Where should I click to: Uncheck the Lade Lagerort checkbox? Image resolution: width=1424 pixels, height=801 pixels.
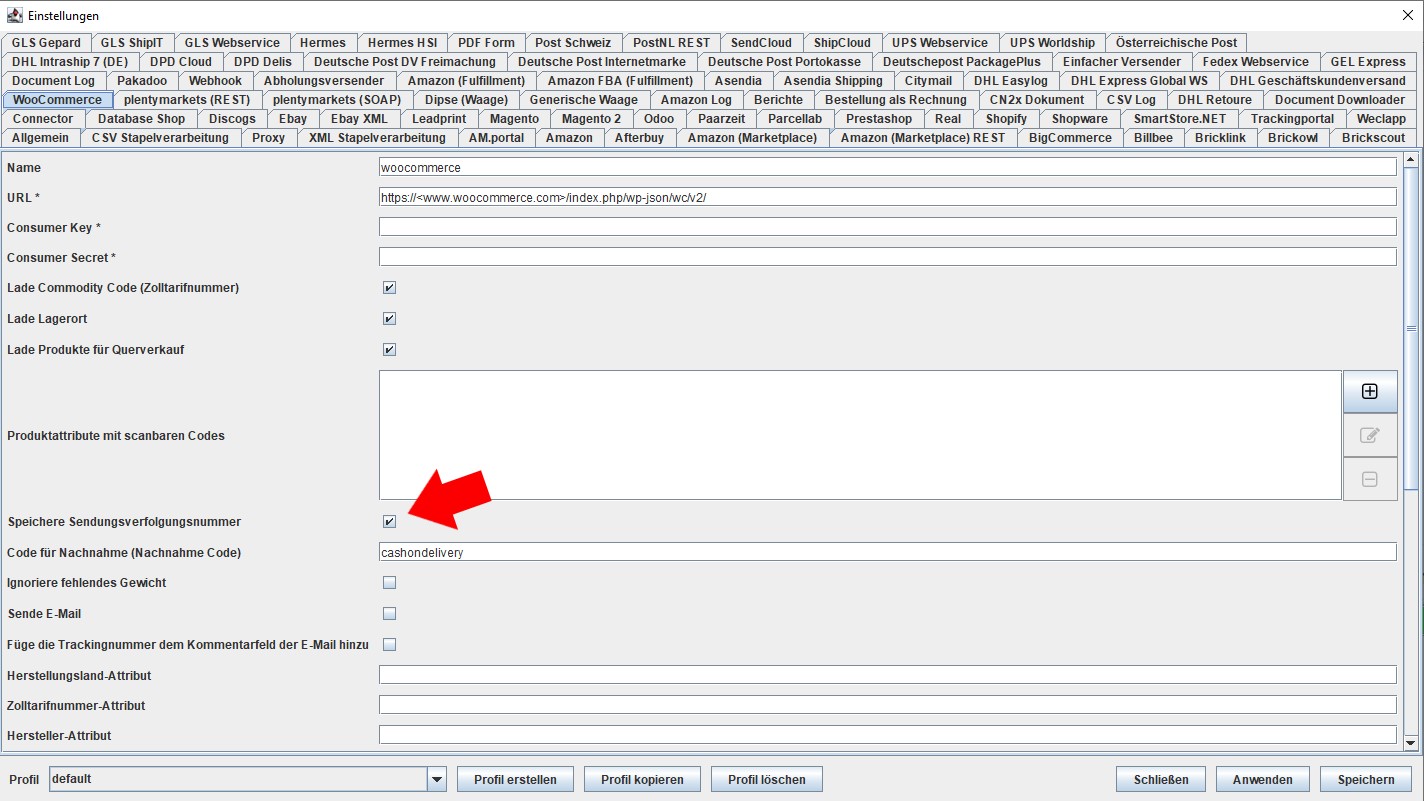point(390,319)
